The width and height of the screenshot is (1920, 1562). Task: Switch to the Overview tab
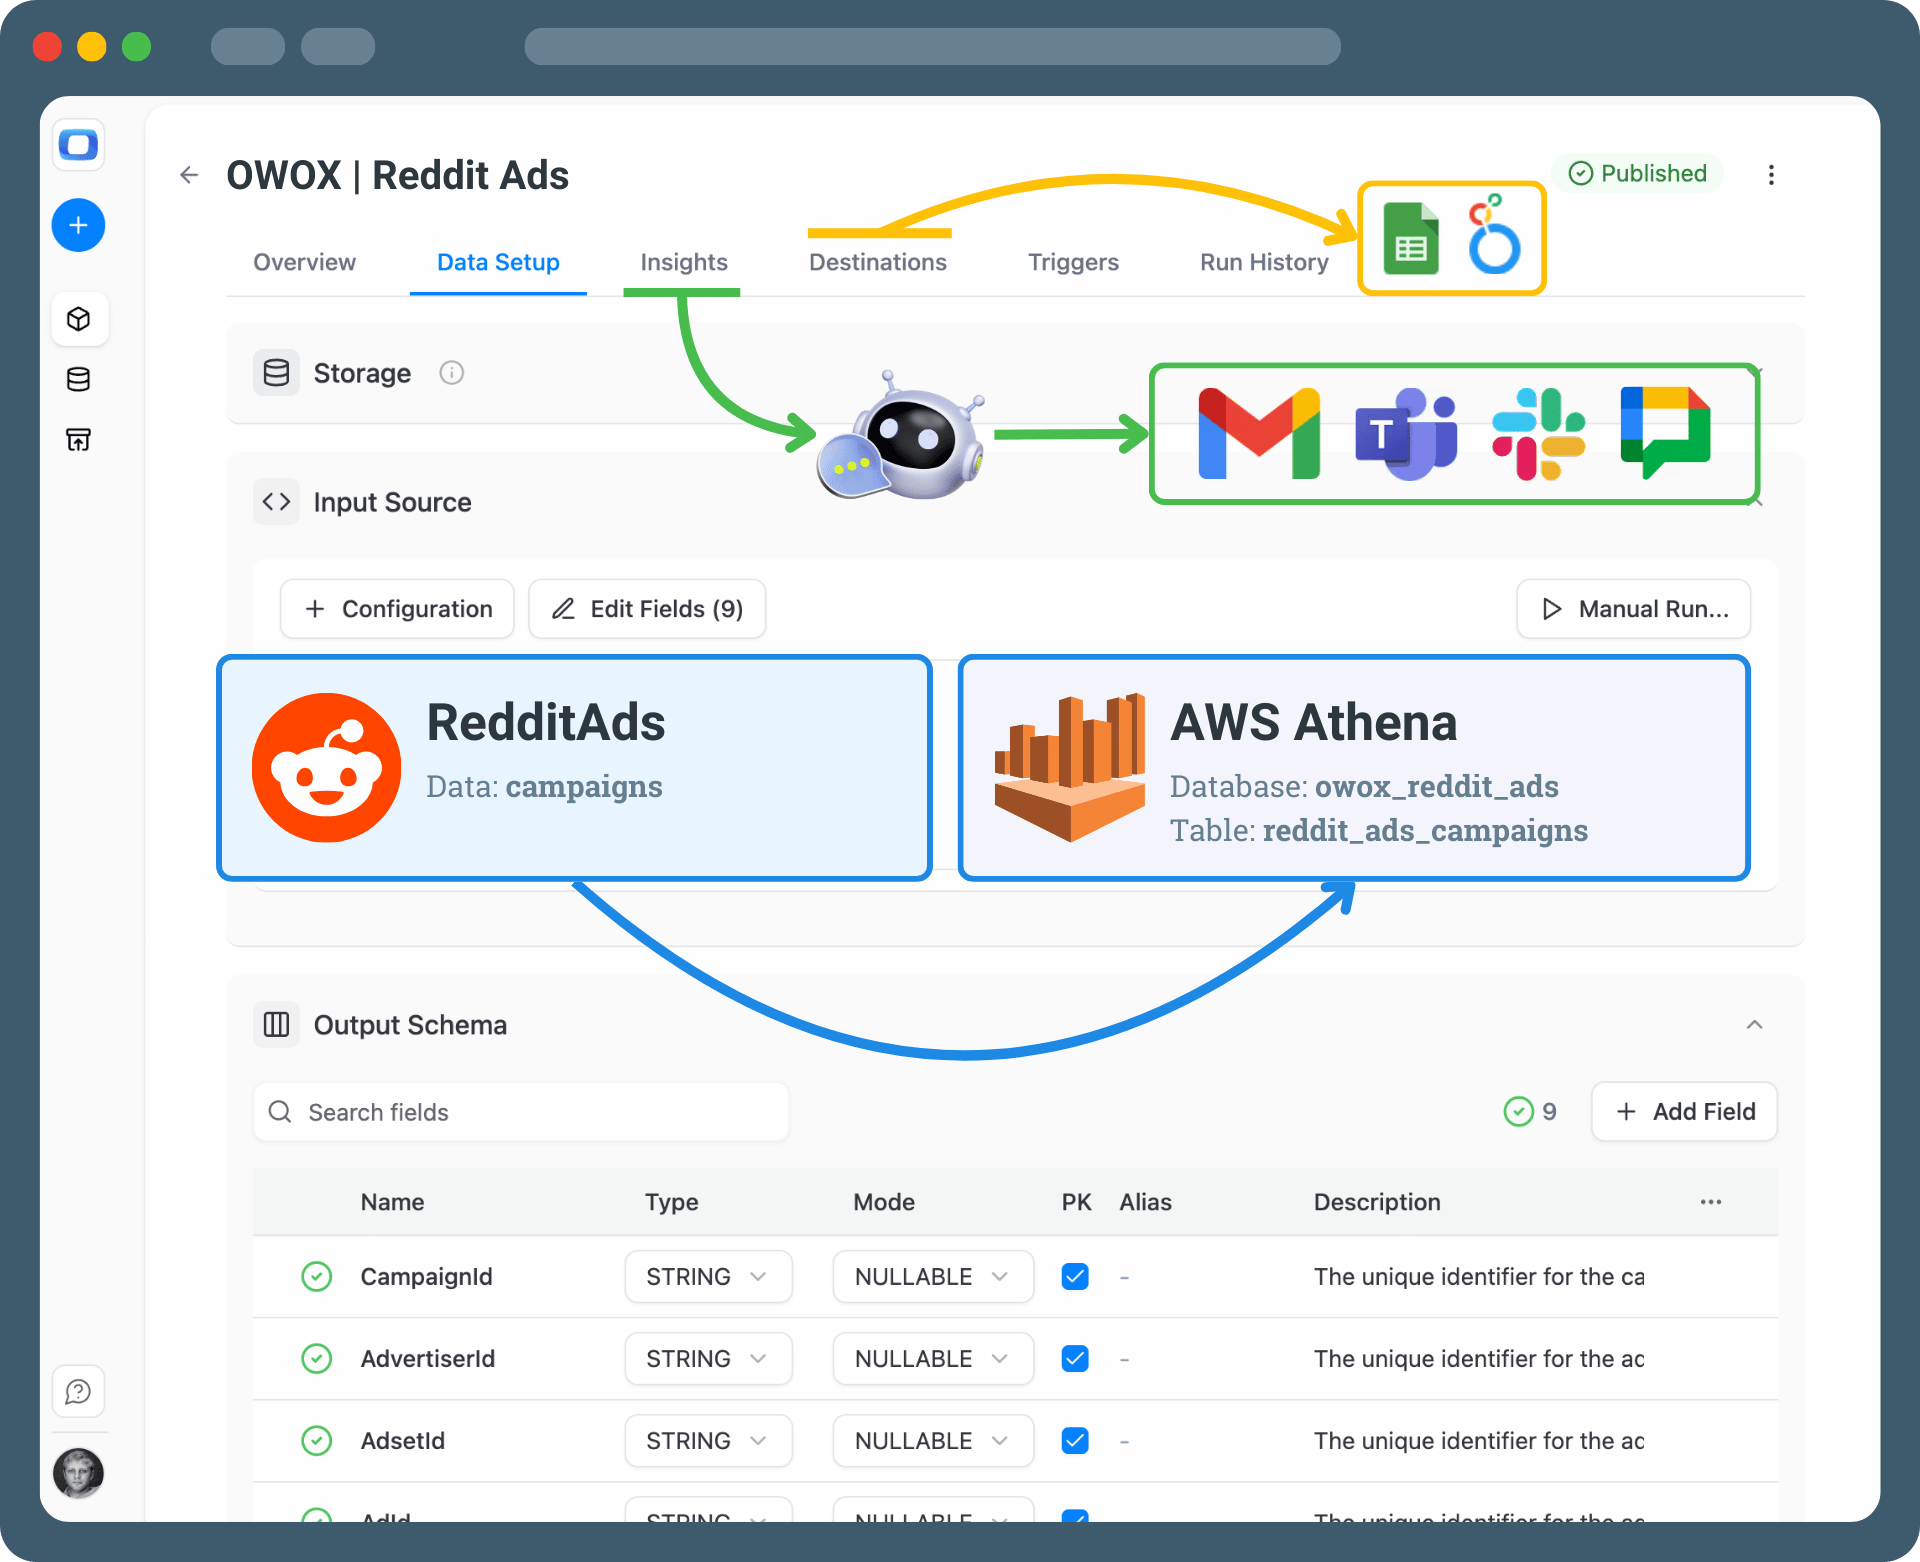[x=303, y=262]
